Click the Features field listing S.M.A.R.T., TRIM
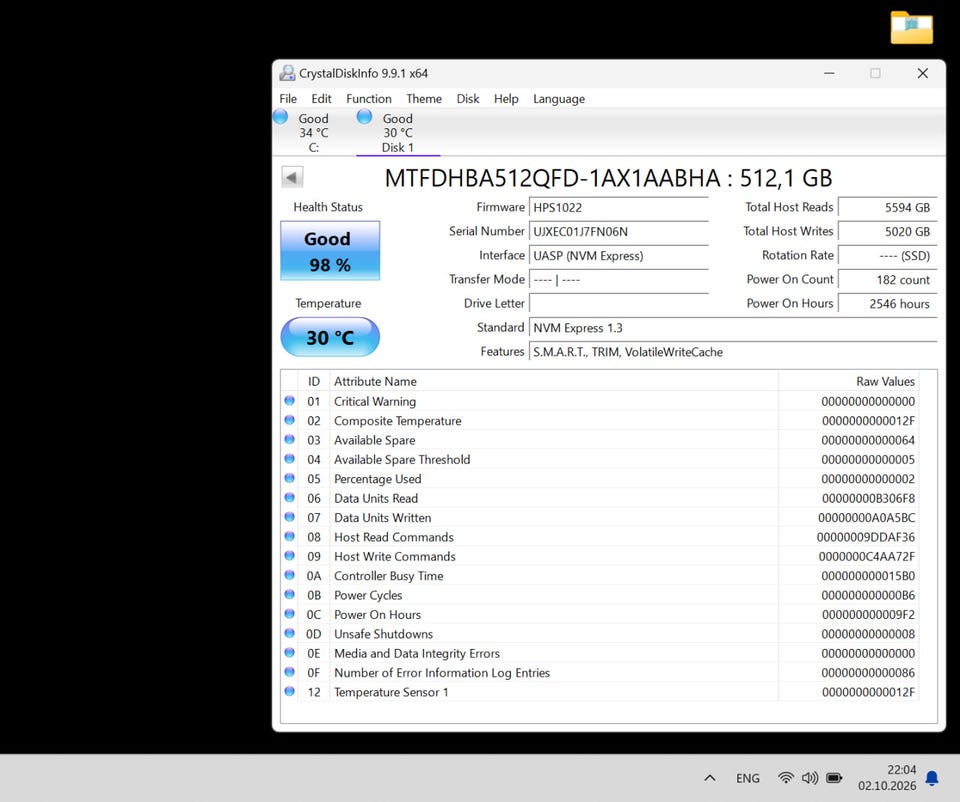This screenshot has height=802, width=960. pos(733,351)
